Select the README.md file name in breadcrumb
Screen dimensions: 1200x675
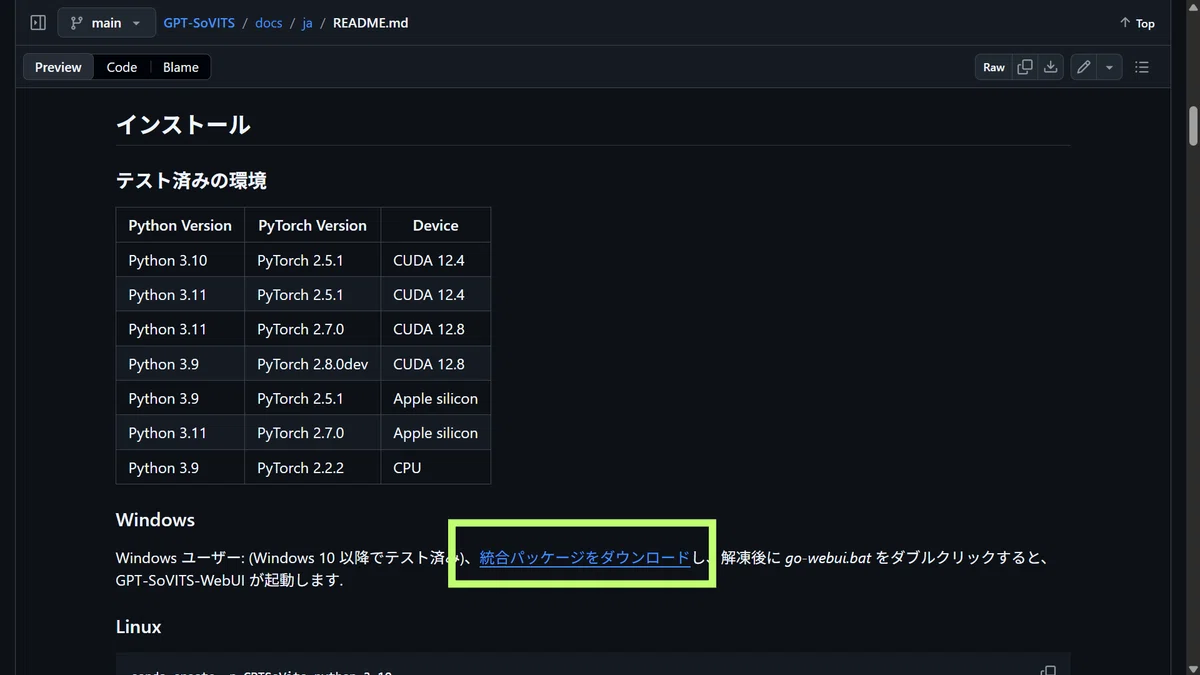click(371, 23)
